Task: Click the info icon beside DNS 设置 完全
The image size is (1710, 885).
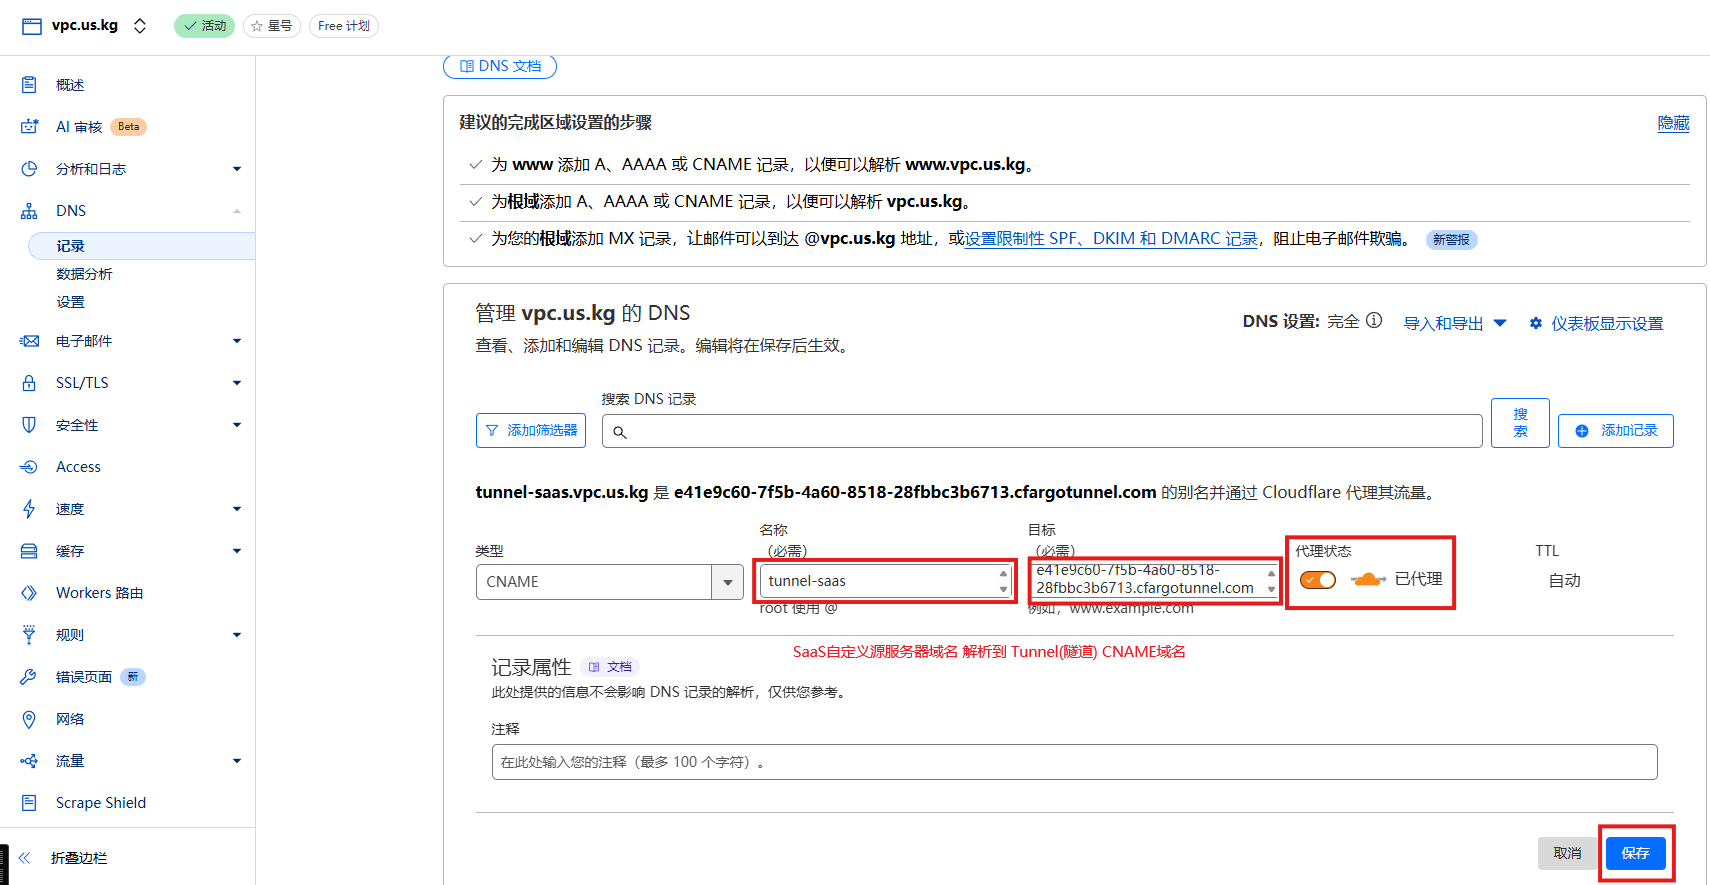Action: tap(1374, 320)
